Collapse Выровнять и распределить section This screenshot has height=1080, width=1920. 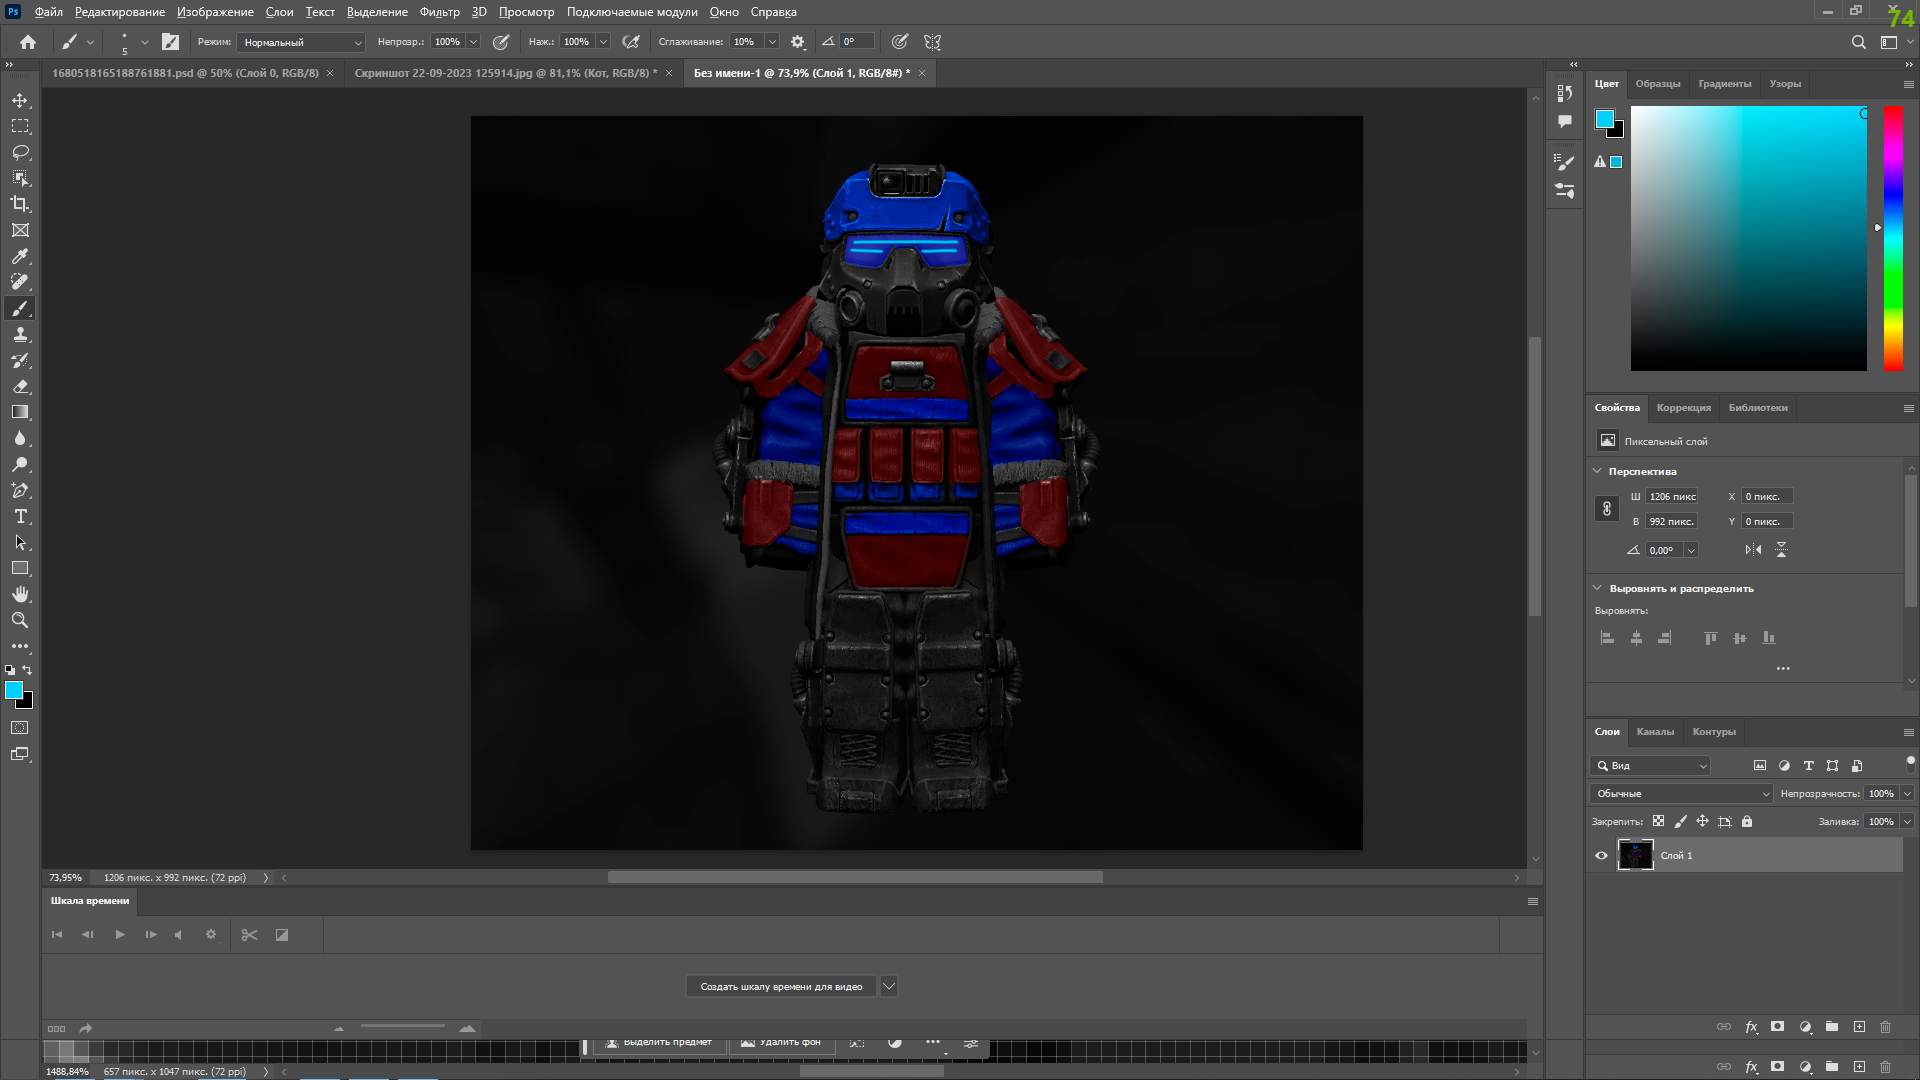click(1597, 588)
